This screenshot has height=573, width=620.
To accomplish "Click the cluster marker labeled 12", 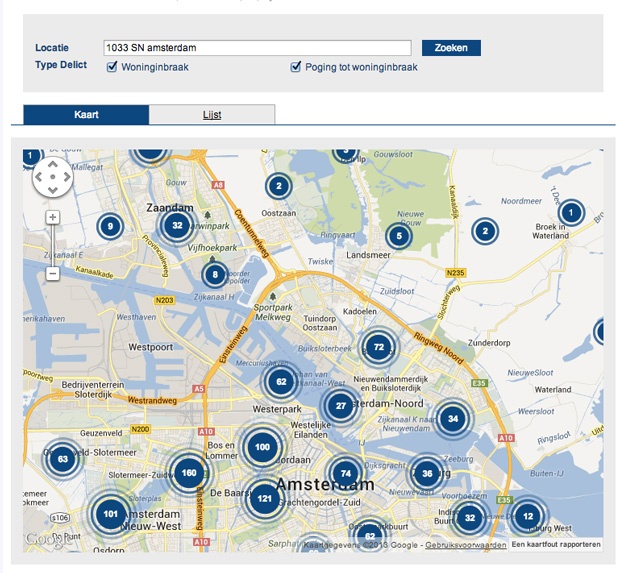I will point(528,516).
